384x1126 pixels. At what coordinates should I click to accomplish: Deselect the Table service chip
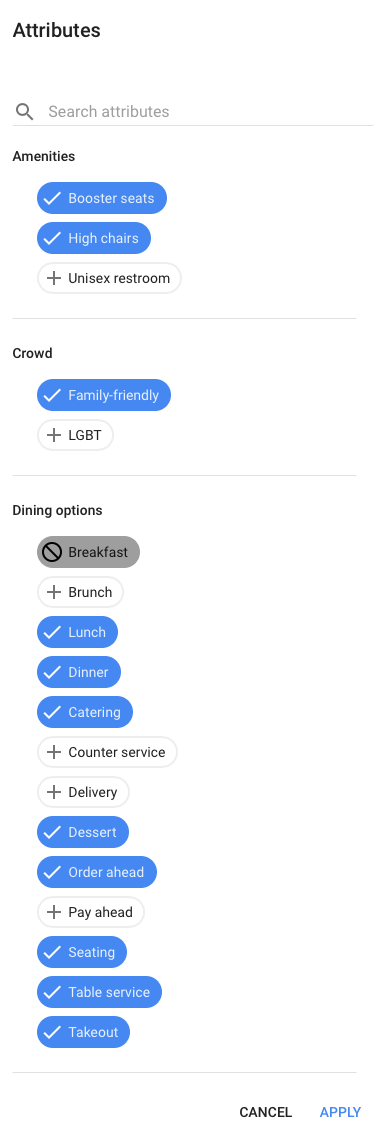(100, 992)
